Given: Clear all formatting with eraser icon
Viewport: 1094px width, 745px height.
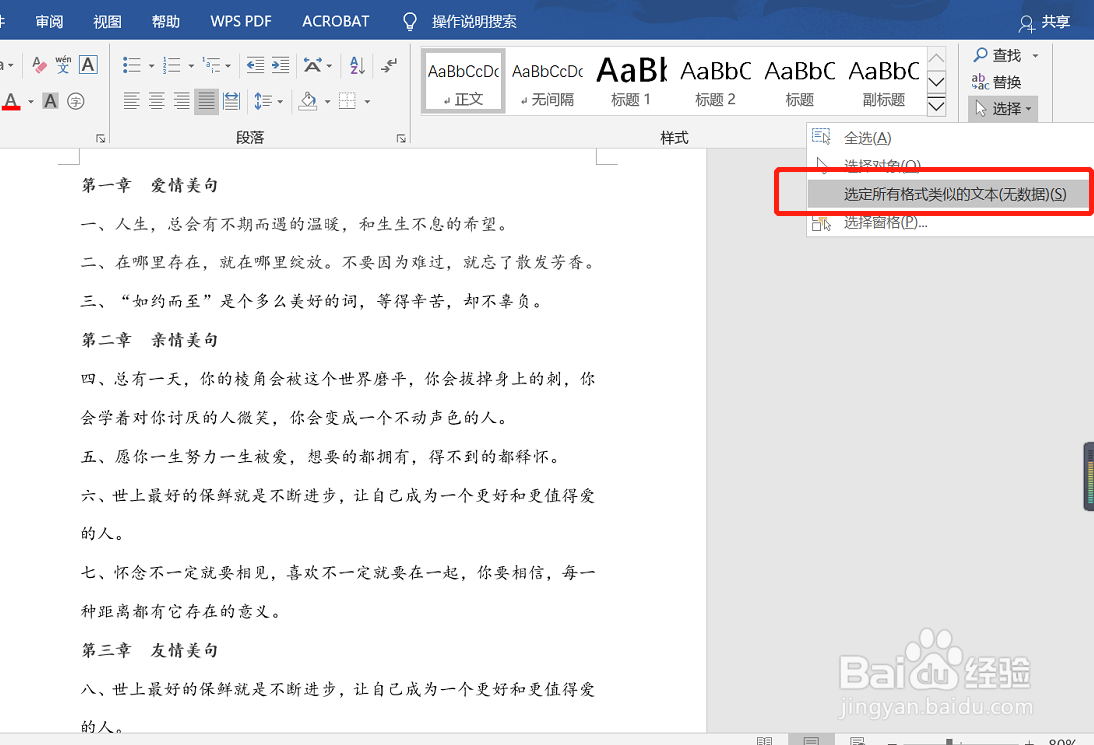Looking at the screenshot, I should tap(39, 65).
